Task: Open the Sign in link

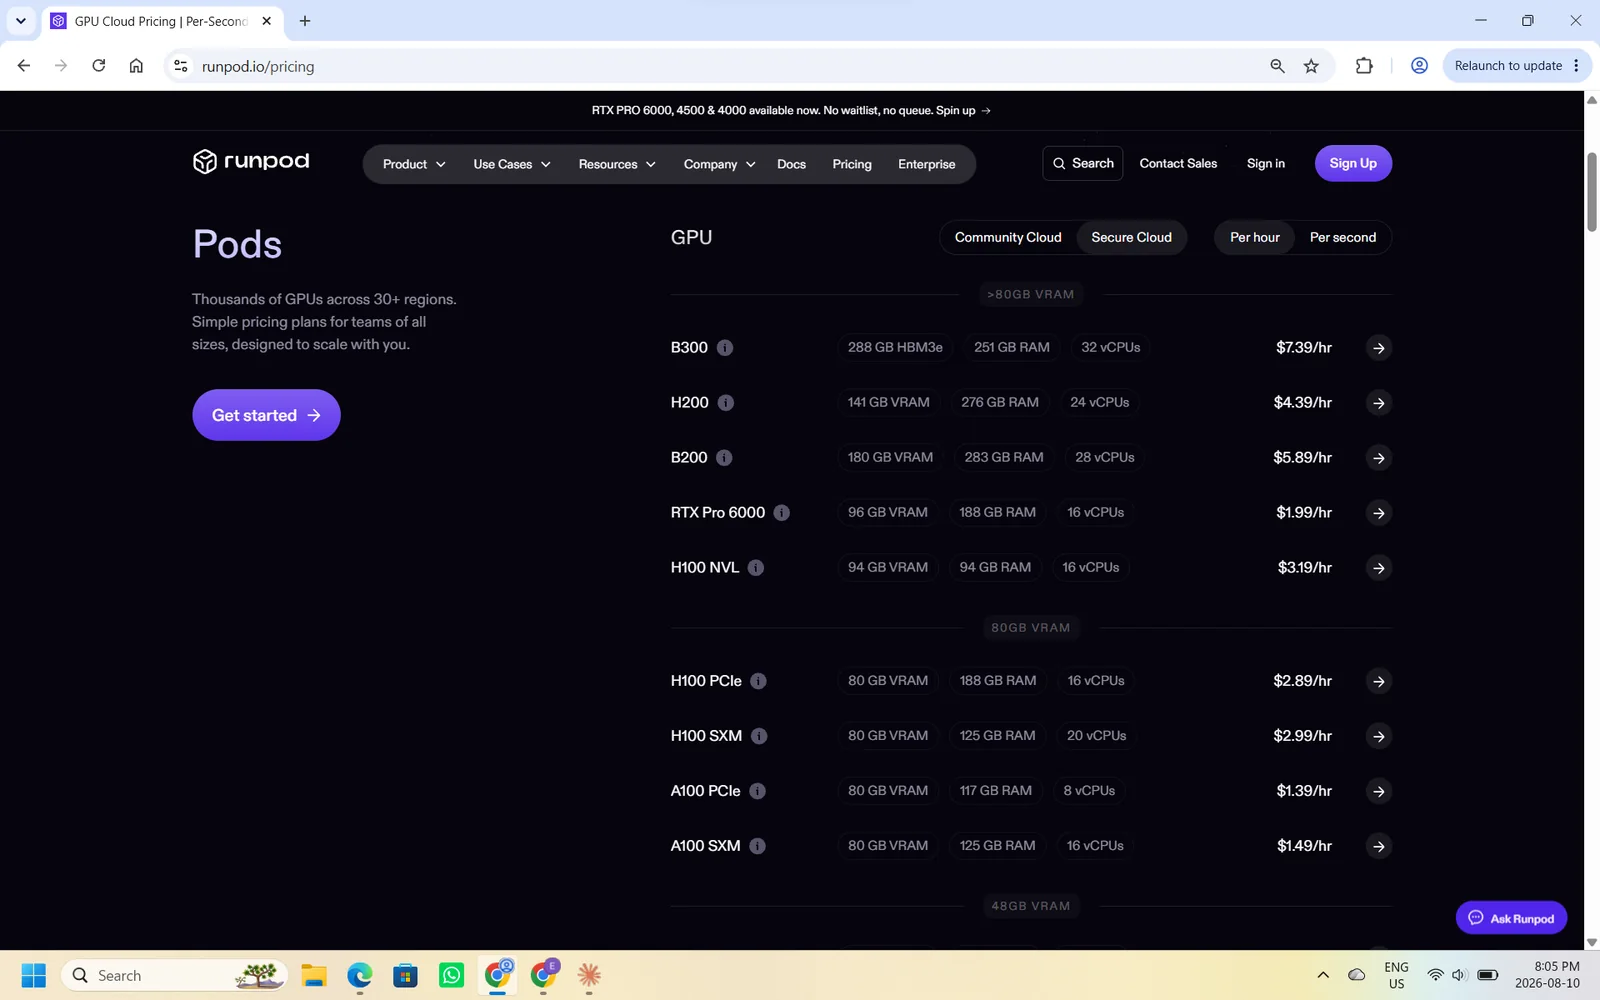Action: (x=1266, y=163)
